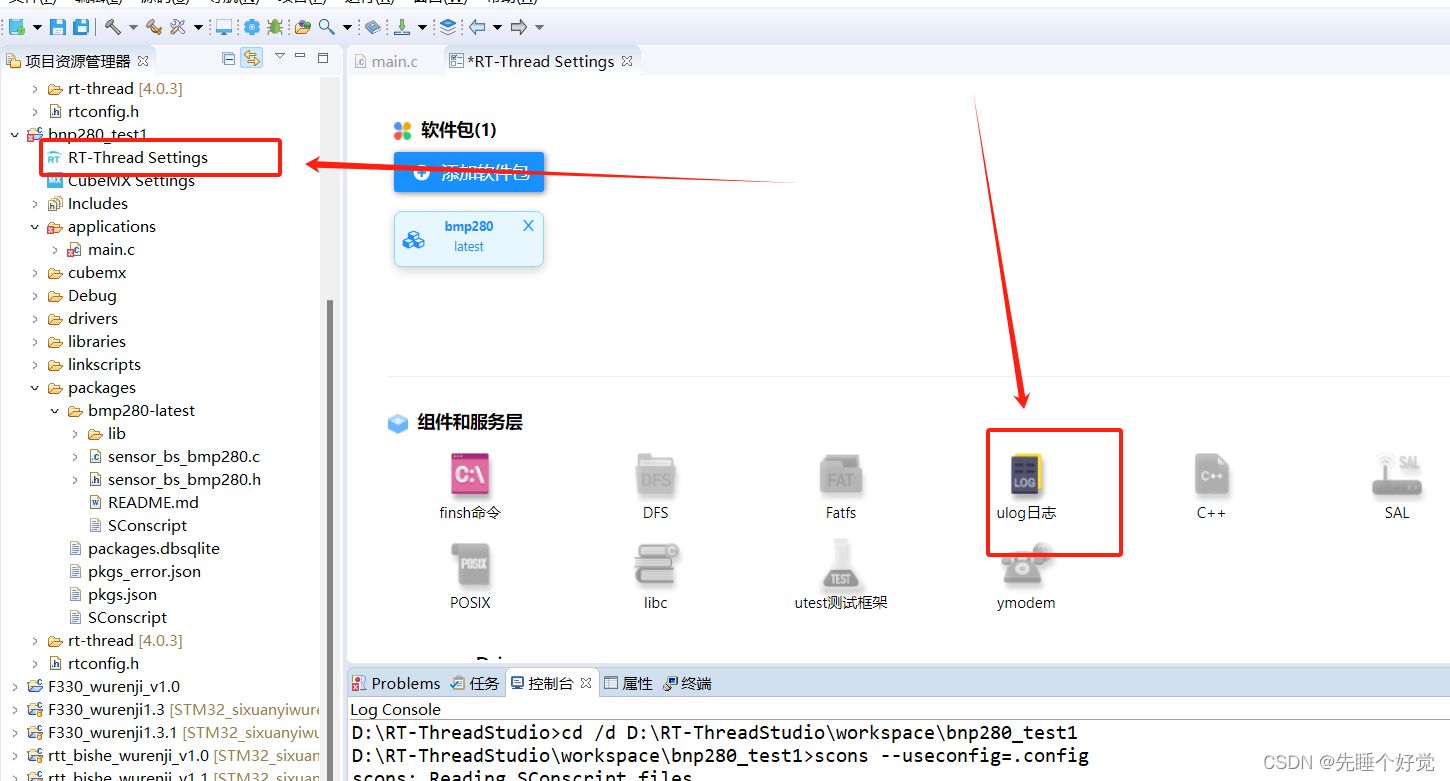Click the bmp280 package card
Viewport: 1450px width, 781px height.
(x=469, y=238)
